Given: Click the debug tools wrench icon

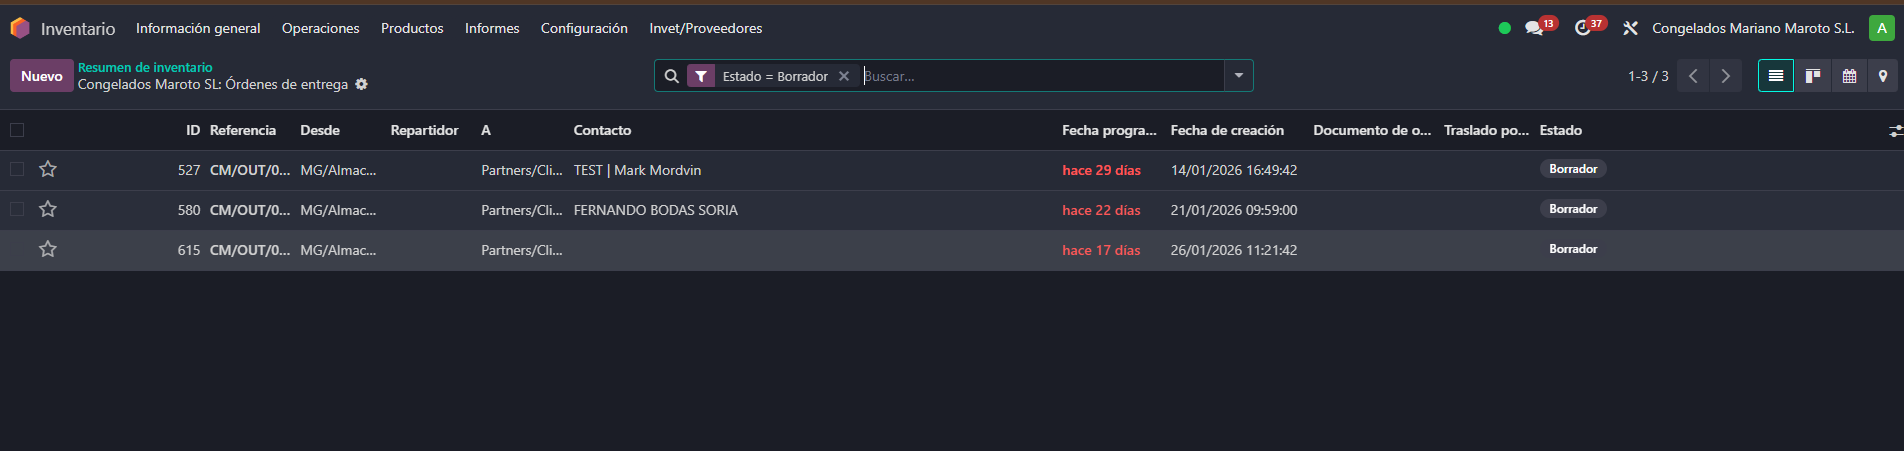Looking at the screenshot, I should [x=1630, y=28].
